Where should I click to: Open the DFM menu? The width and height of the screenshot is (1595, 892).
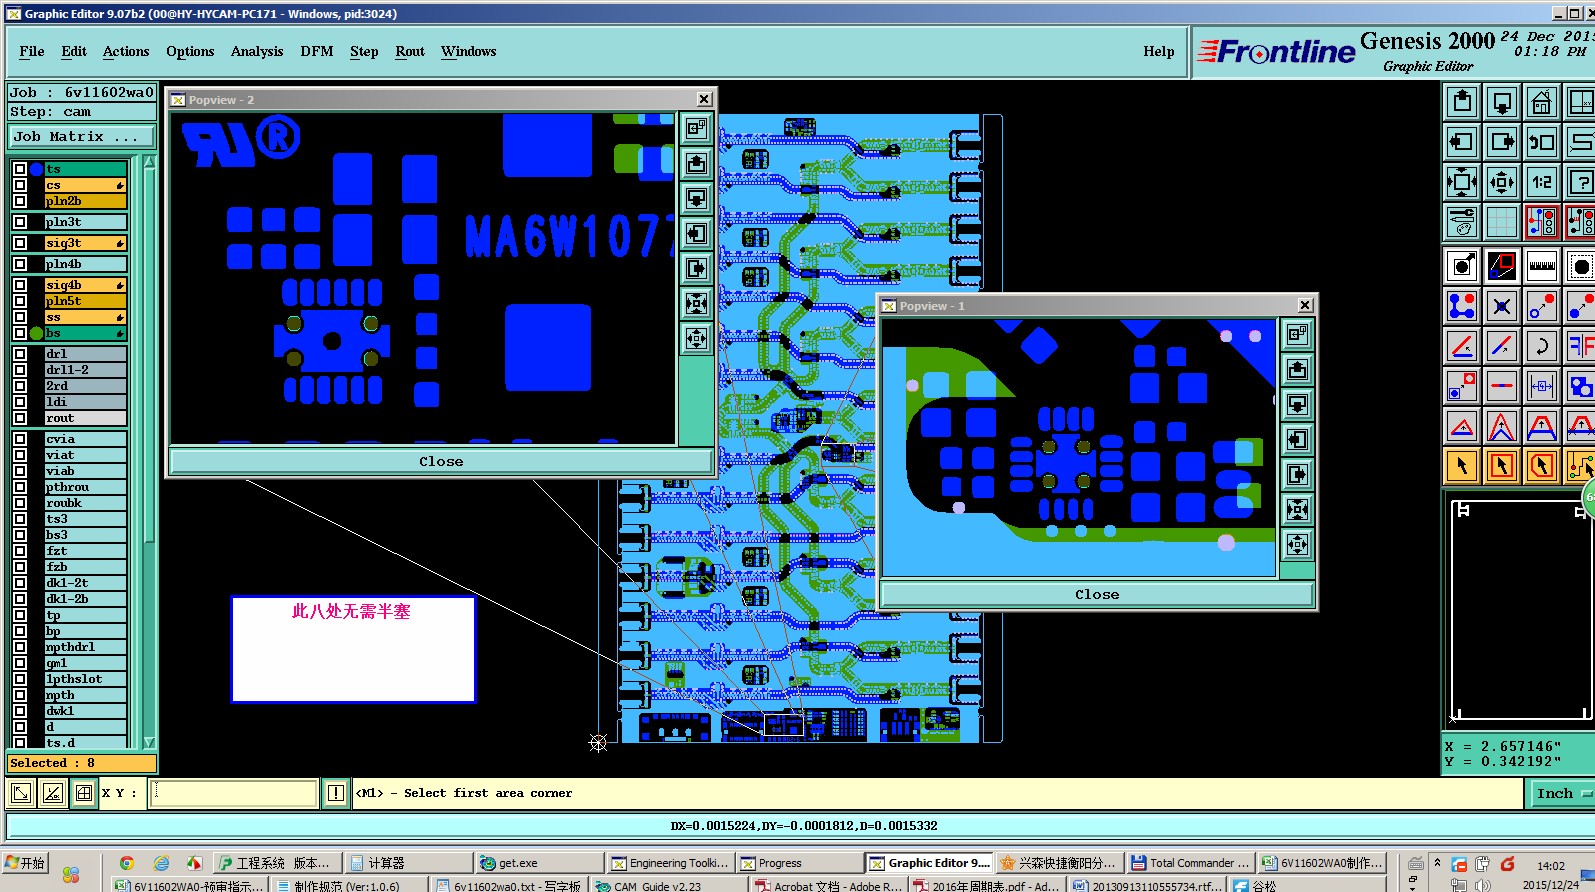pos(317,51)
